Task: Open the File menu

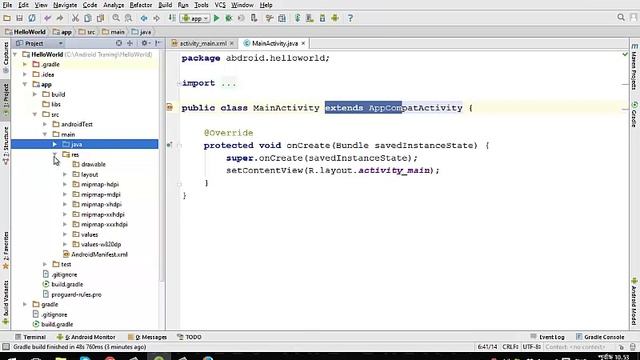Action: (7, 5)
